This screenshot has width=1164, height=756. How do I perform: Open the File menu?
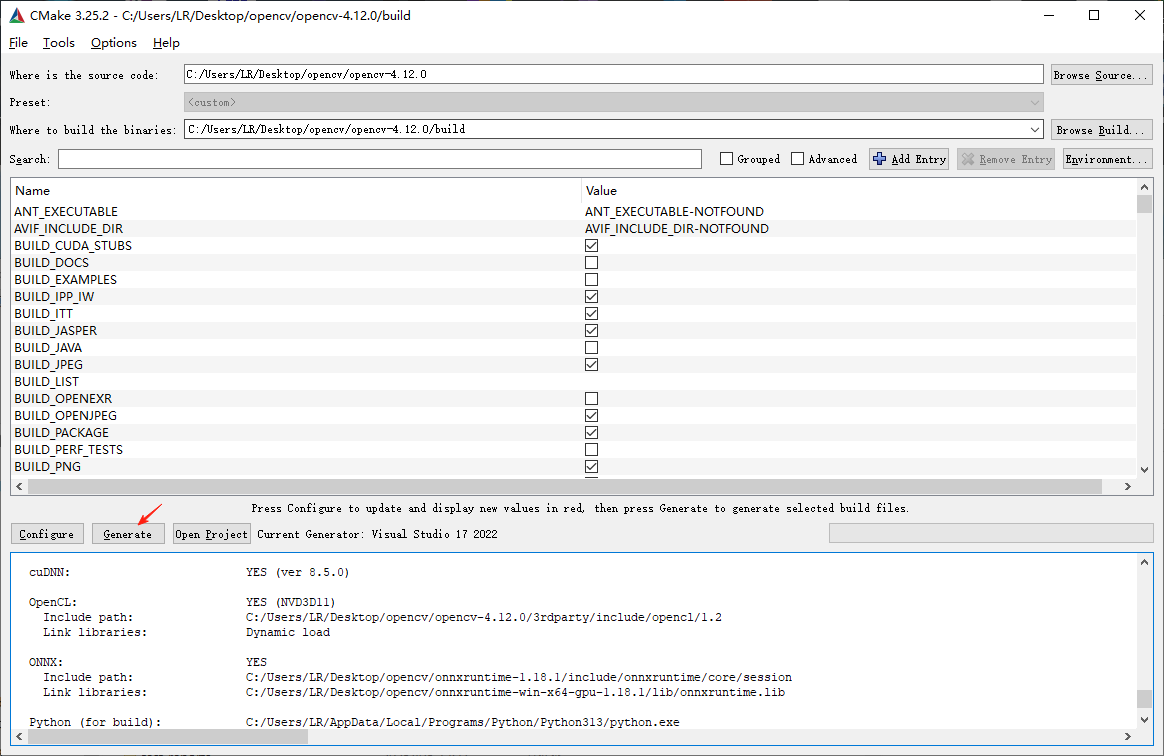click(x=18, y=43)
